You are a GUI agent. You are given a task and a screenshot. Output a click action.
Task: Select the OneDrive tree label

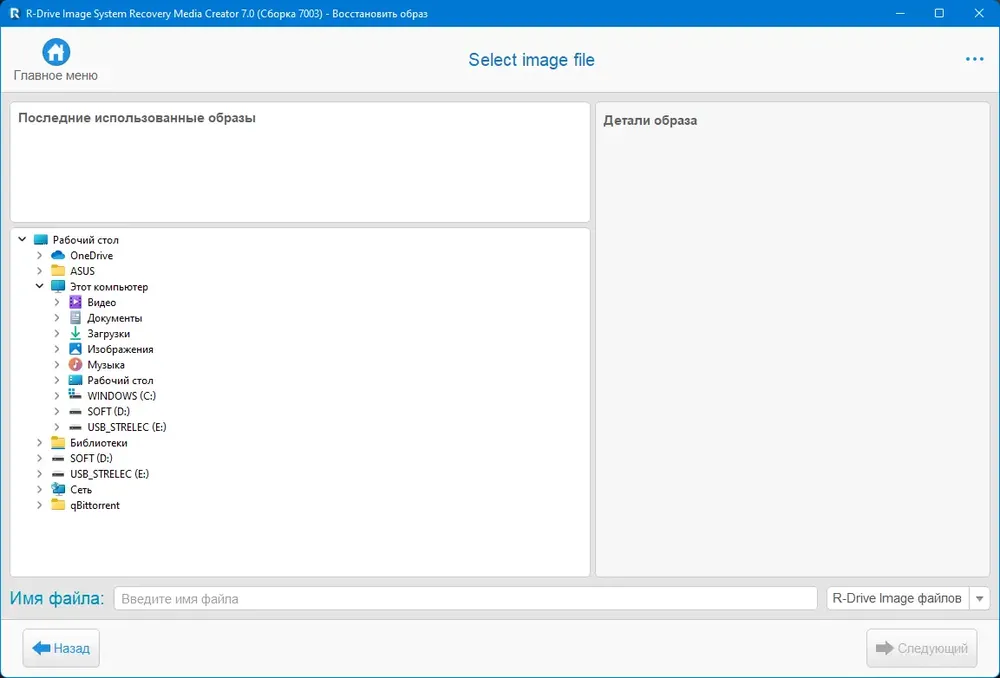pos(91,255)
